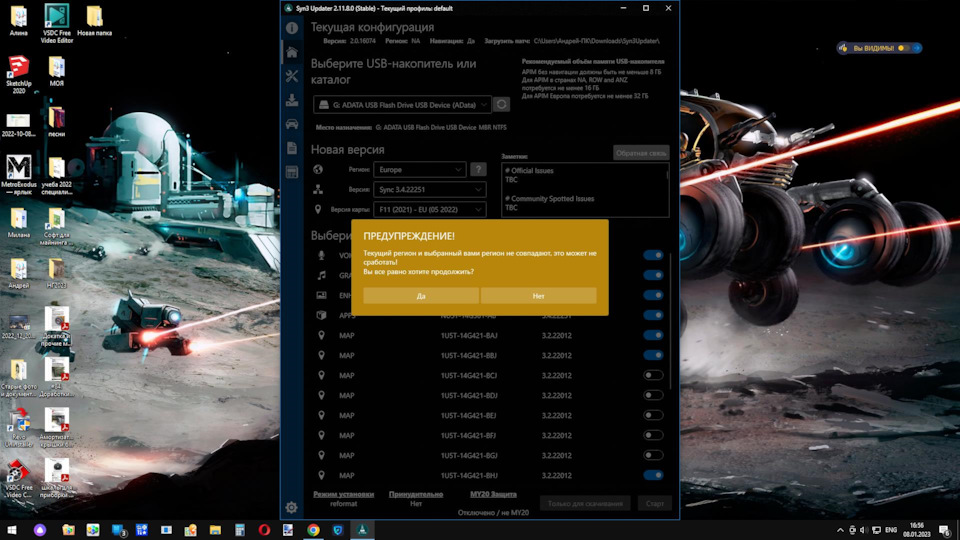Open VSDC Free Video Editor desktop icon
960x540 pixels.
coord(57,23)
